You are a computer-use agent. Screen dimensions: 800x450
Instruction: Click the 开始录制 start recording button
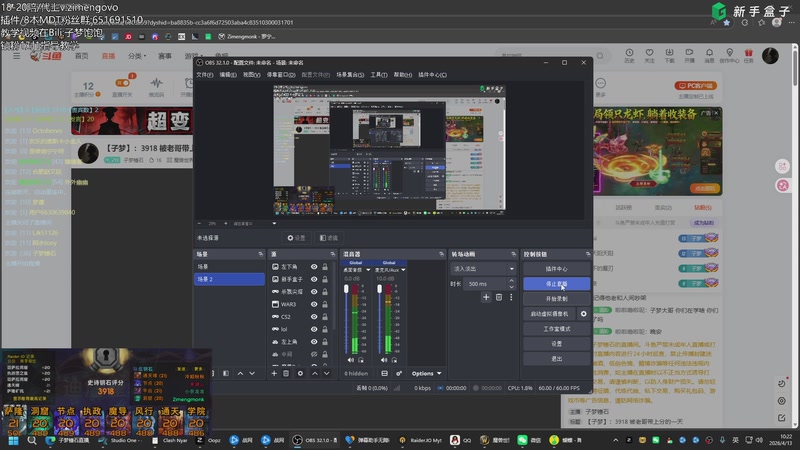pos(556,298)
